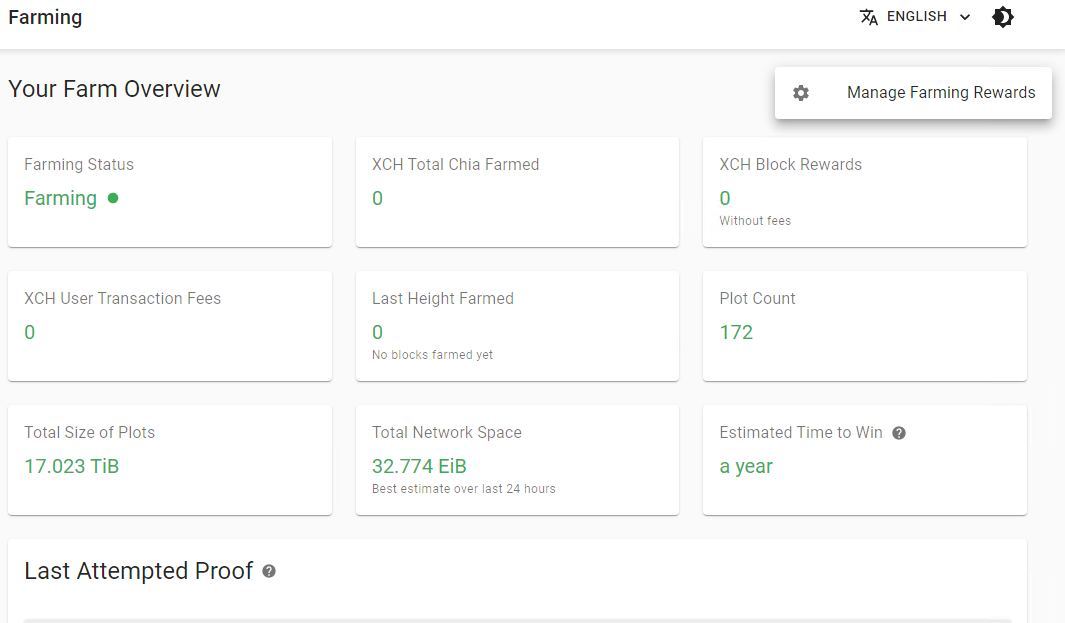Screen dimensions: 1065x623
Task: Click the Total Network Space 32.774 EiB value
Action: [x=419, y=466]
